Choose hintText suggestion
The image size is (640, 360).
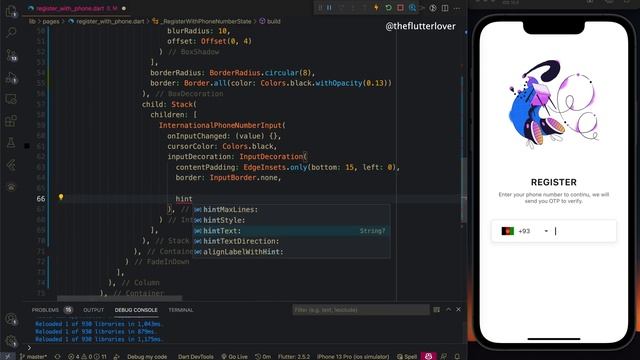click(291, 231)
